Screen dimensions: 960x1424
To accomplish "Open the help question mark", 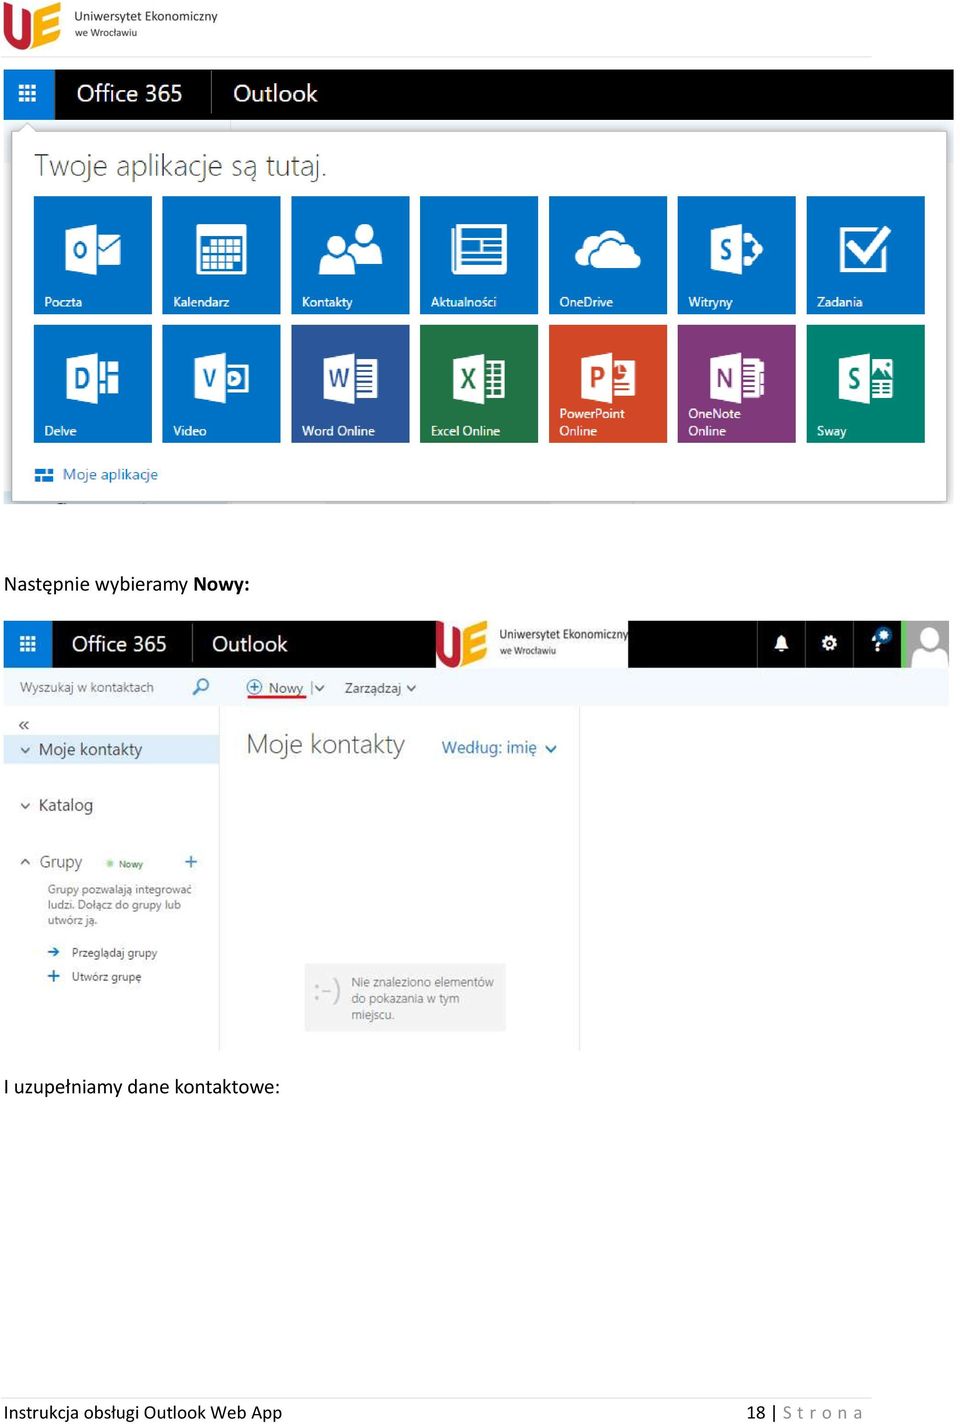I will click(x=879, y=642).
